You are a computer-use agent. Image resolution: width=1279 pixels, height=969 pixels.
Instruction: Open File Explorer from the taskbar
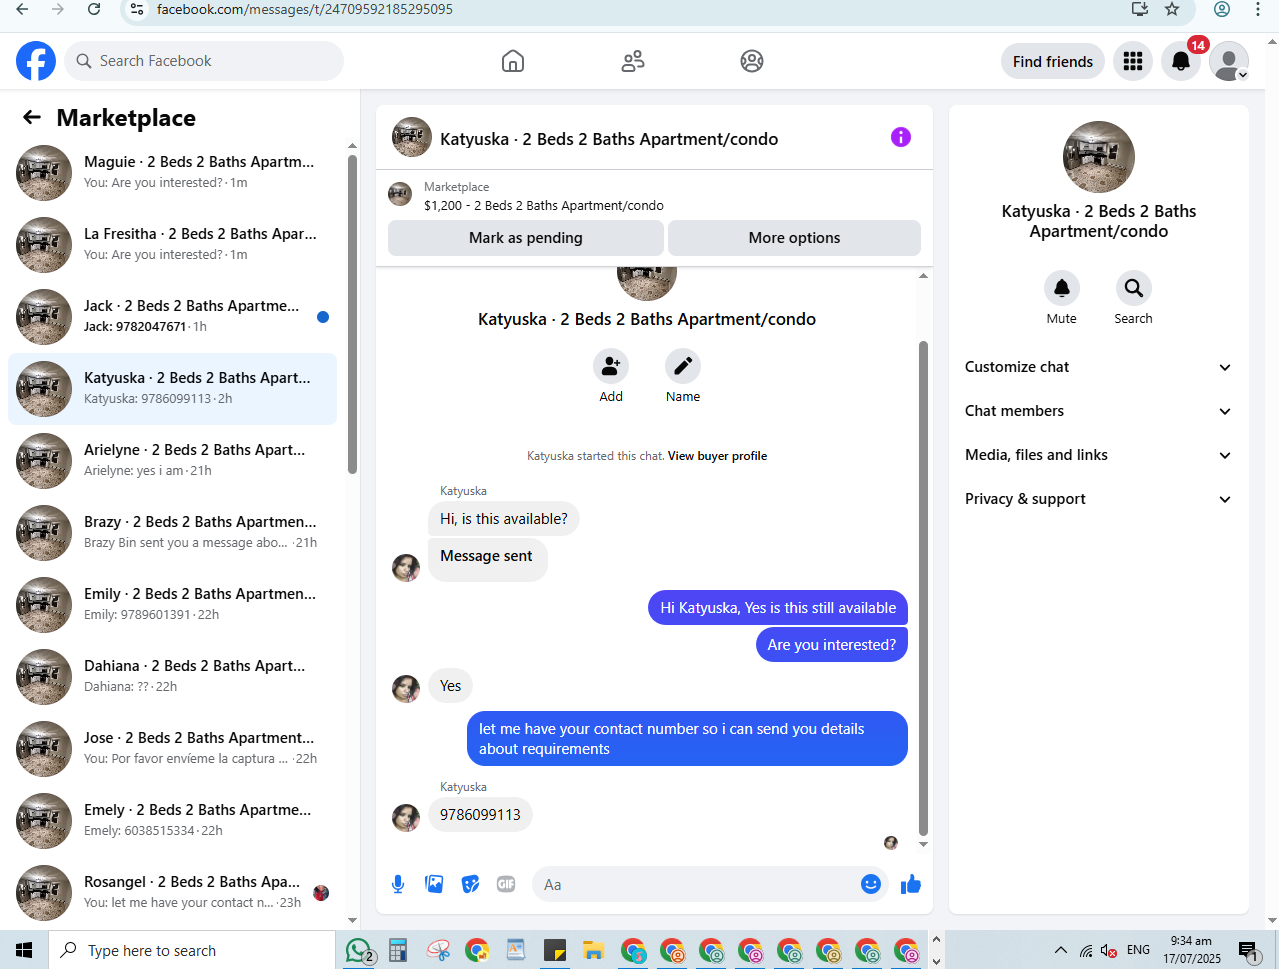(594, 950)
